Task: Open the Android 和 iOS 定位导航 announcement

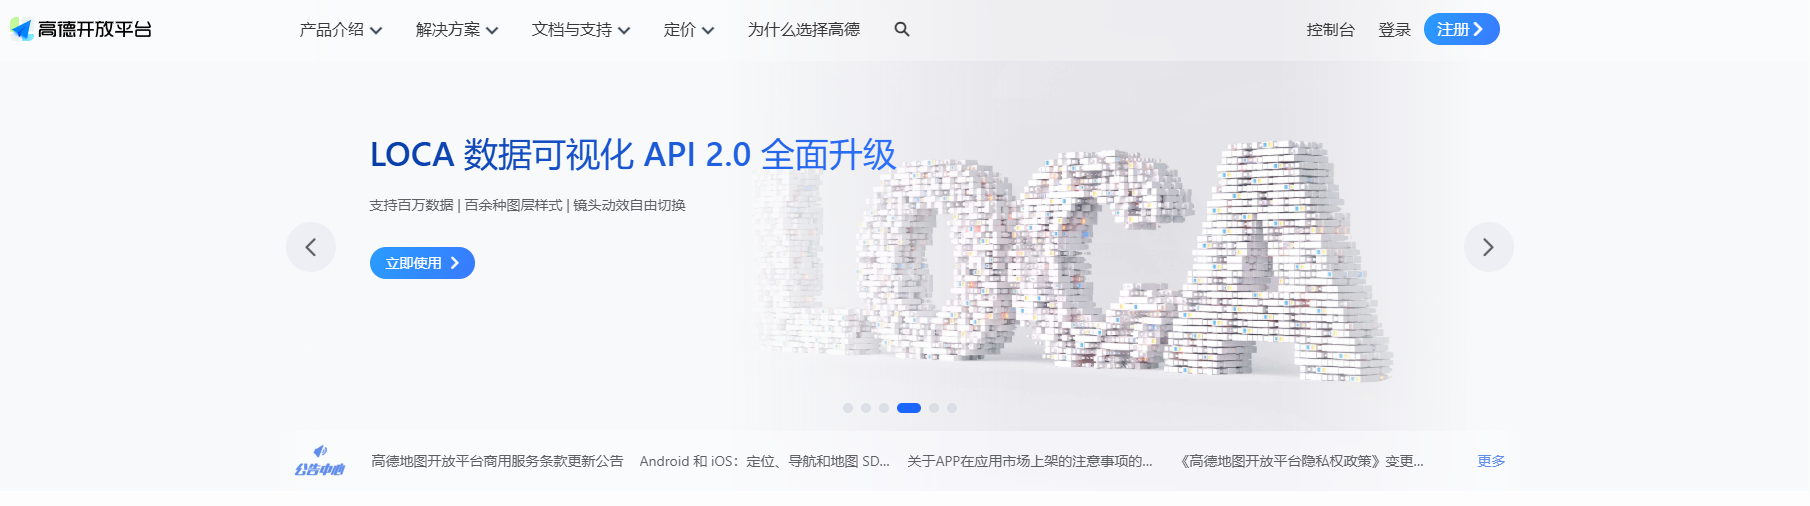Action: (x=764, y=461)
